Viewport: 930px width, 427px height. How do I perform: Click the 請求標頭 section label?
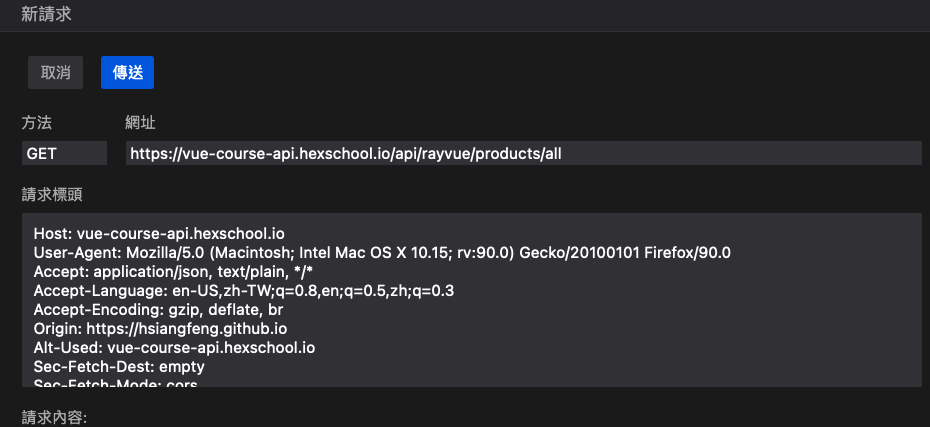point(52,193)
